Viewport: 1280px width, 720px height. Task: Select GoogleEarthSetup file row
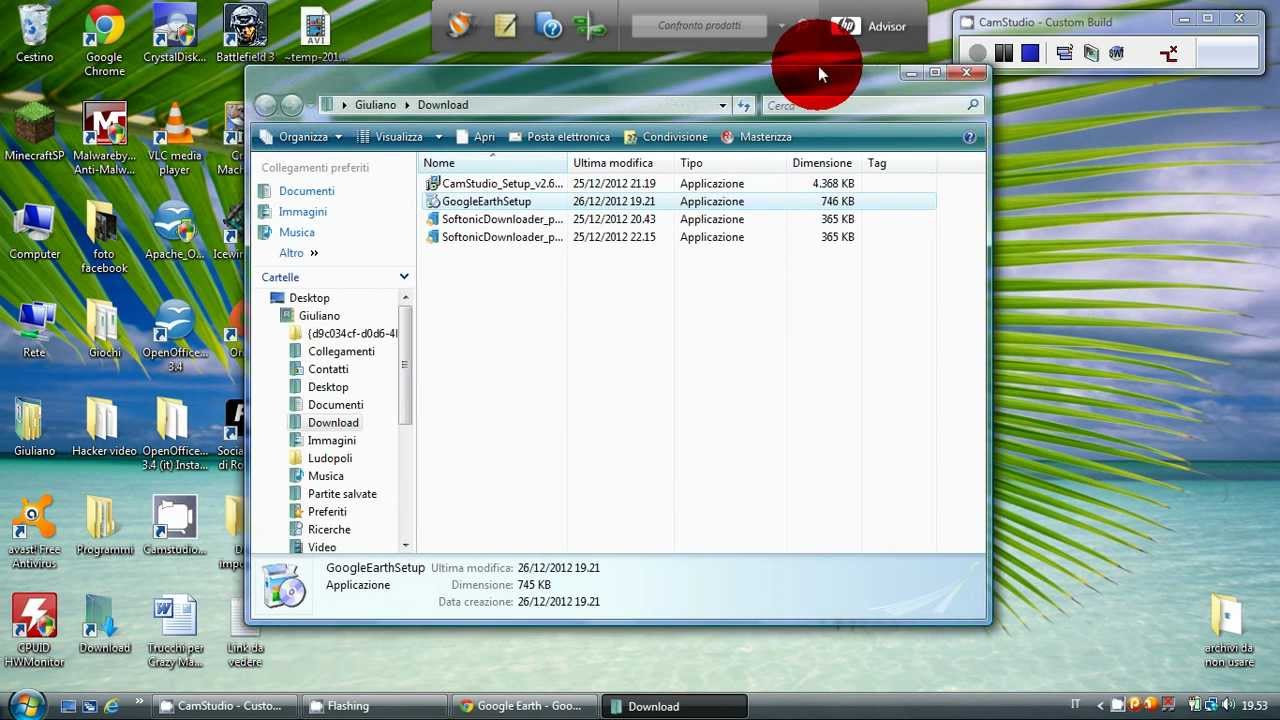click(678, 201)
